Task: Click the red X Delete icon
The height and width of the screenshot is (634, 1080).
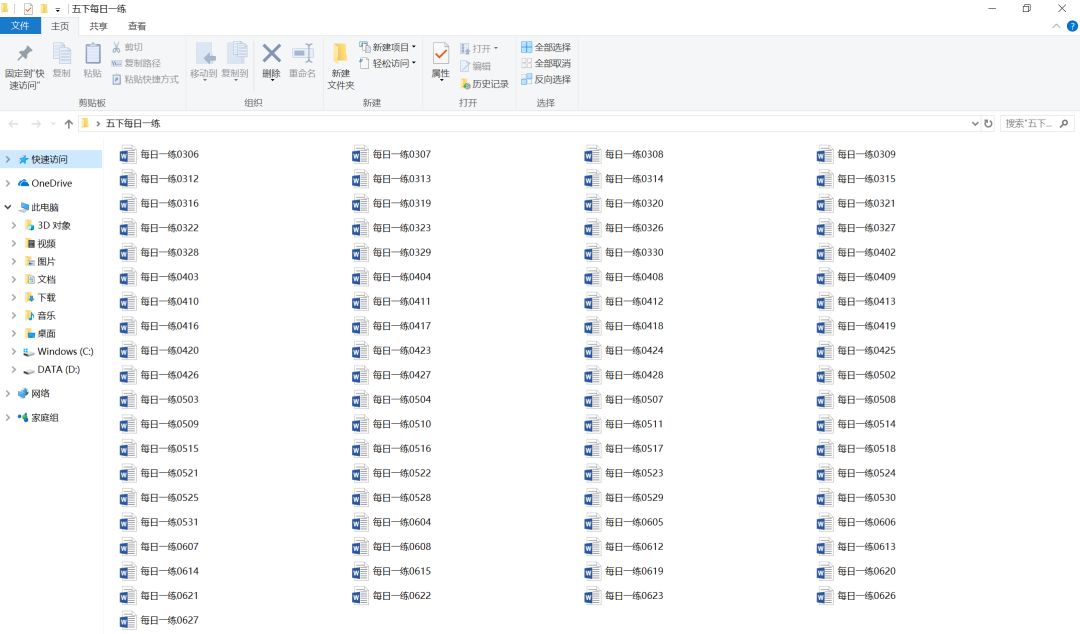Action: tap(271, 53)
